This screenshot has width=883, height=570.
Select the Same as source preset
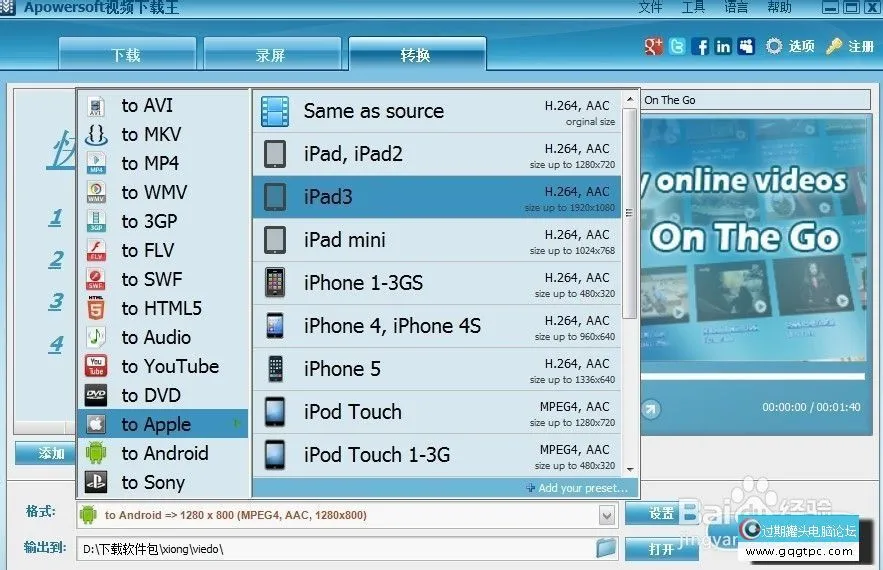[436, 111]
